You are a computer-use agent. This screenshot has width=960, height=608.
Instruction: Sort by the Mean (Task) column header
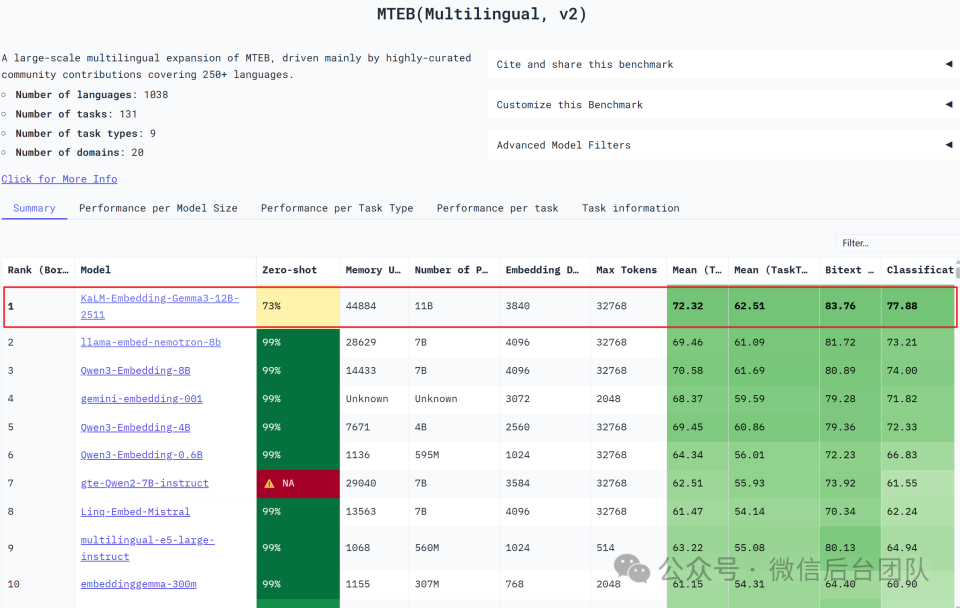[x=697, y=270]
